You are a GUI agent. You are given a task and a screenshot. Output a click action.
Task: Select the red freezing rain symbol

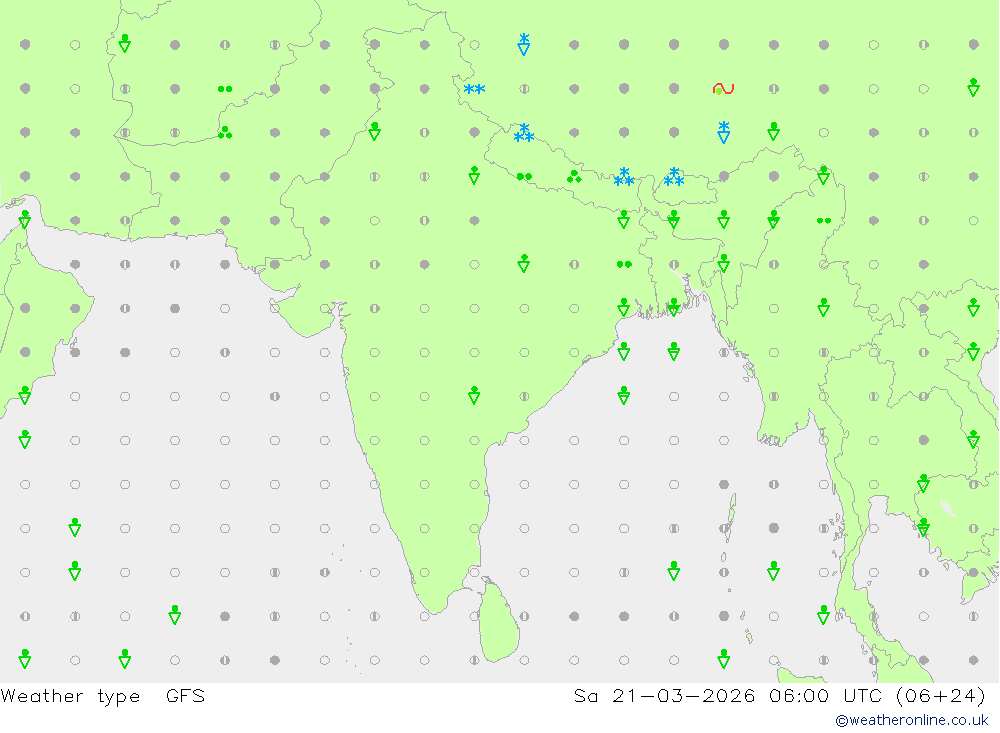723,89
